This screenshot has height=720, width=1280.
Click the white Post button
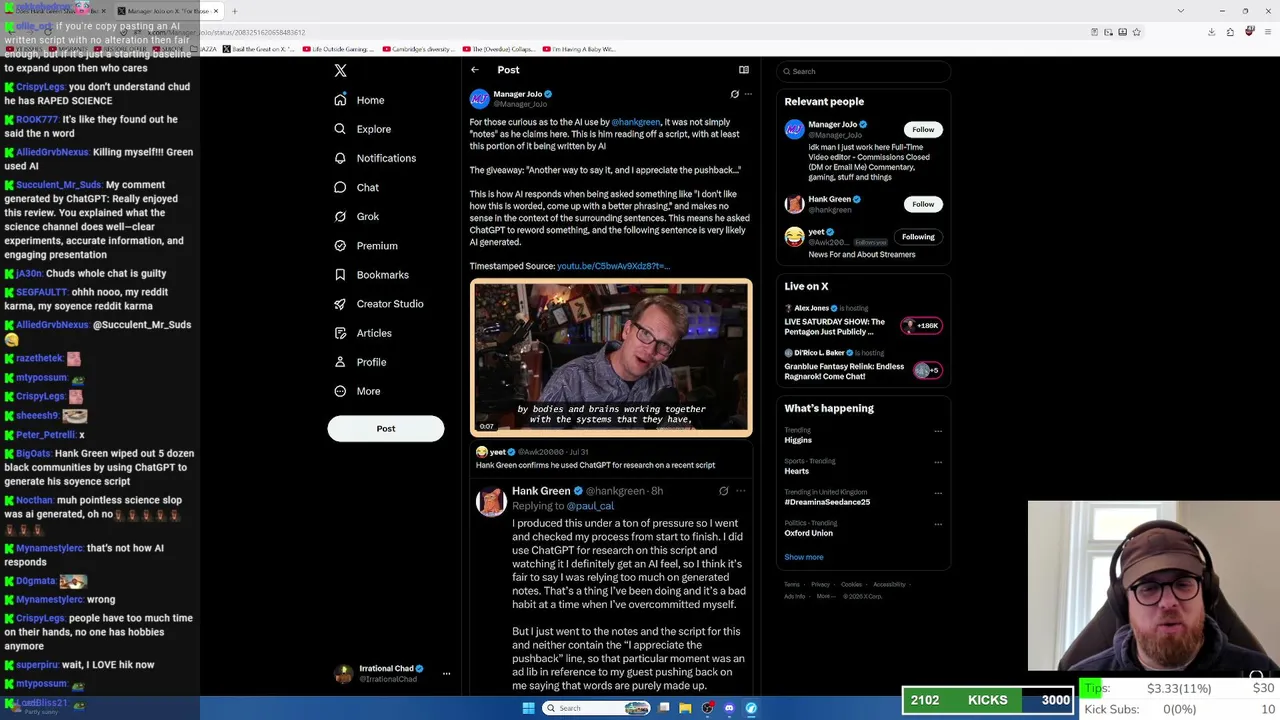[x=386, y=429]
